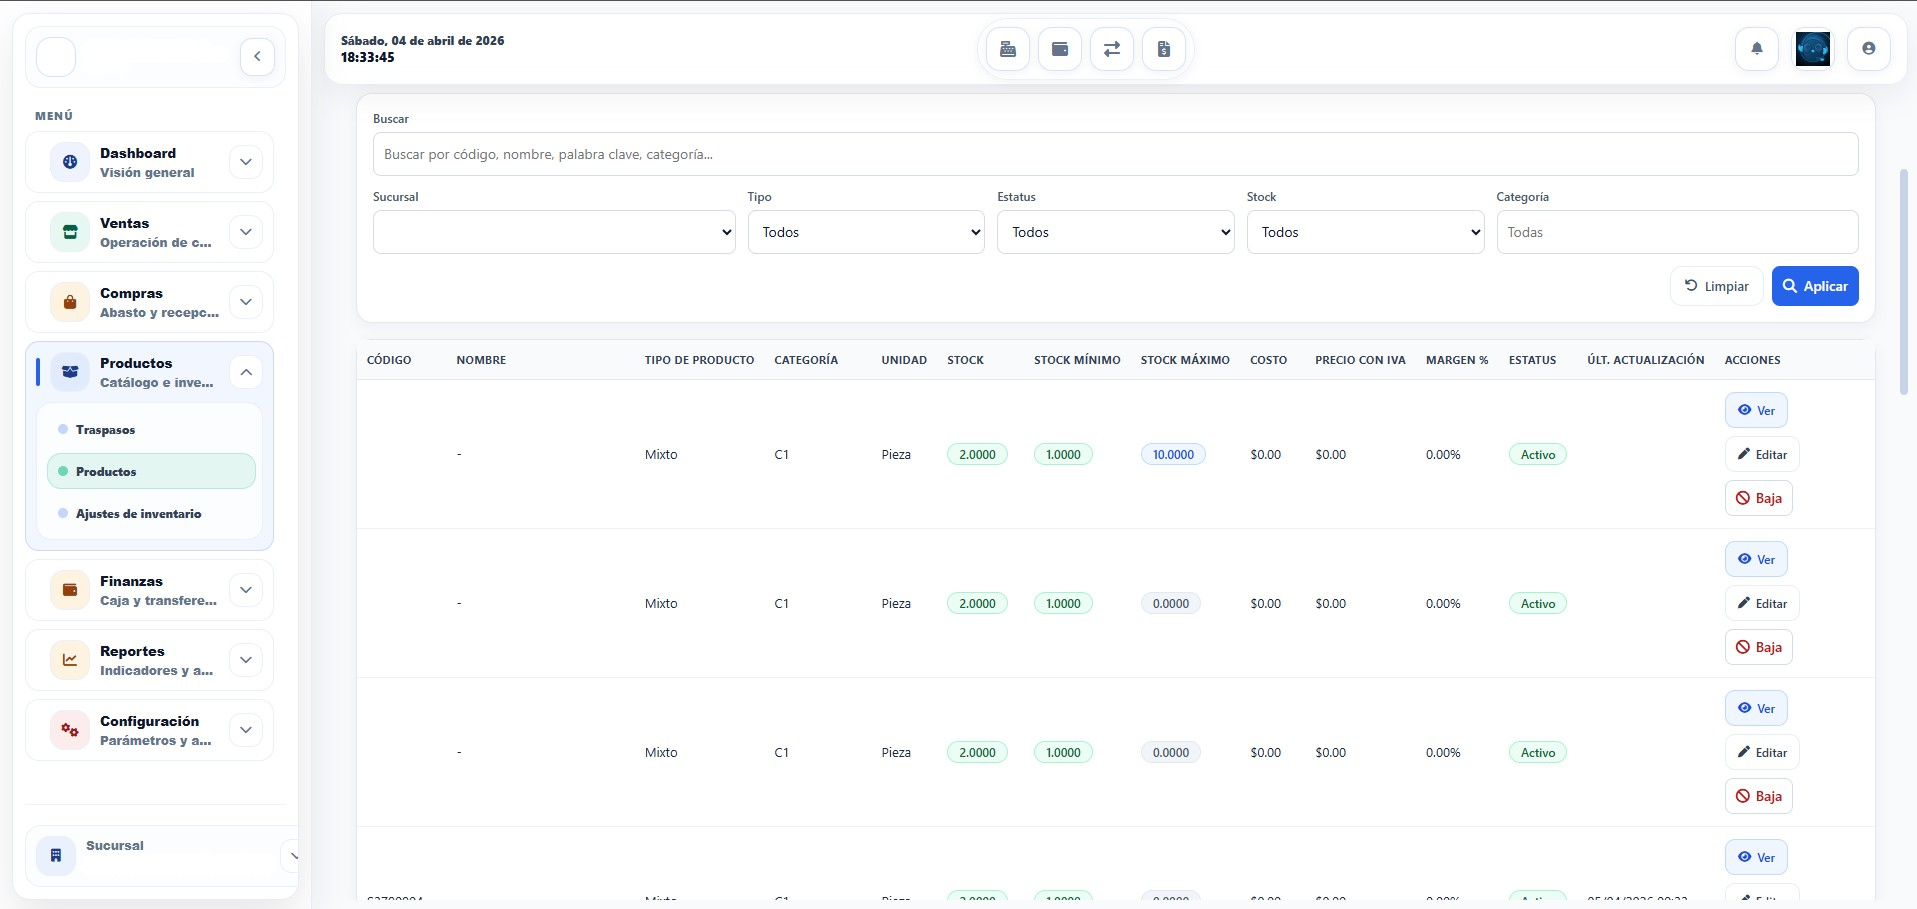1917x909 pixels.
Task: Select Traspasos in the Productos submenu
Action: tap(105, 430)
